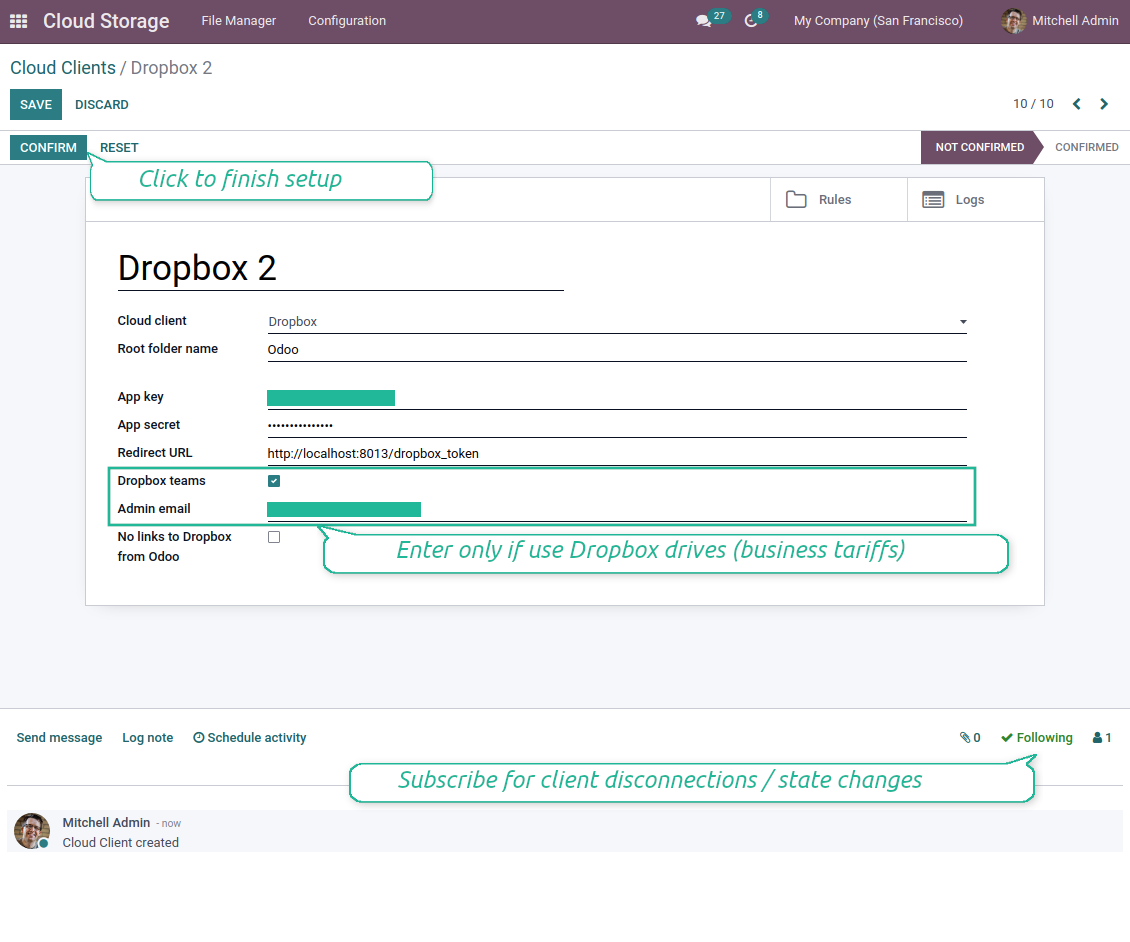The height and width of the screenshot is (942, 1130).
Task: Select the Not Confirmed status stage
Action: point(979,147)
